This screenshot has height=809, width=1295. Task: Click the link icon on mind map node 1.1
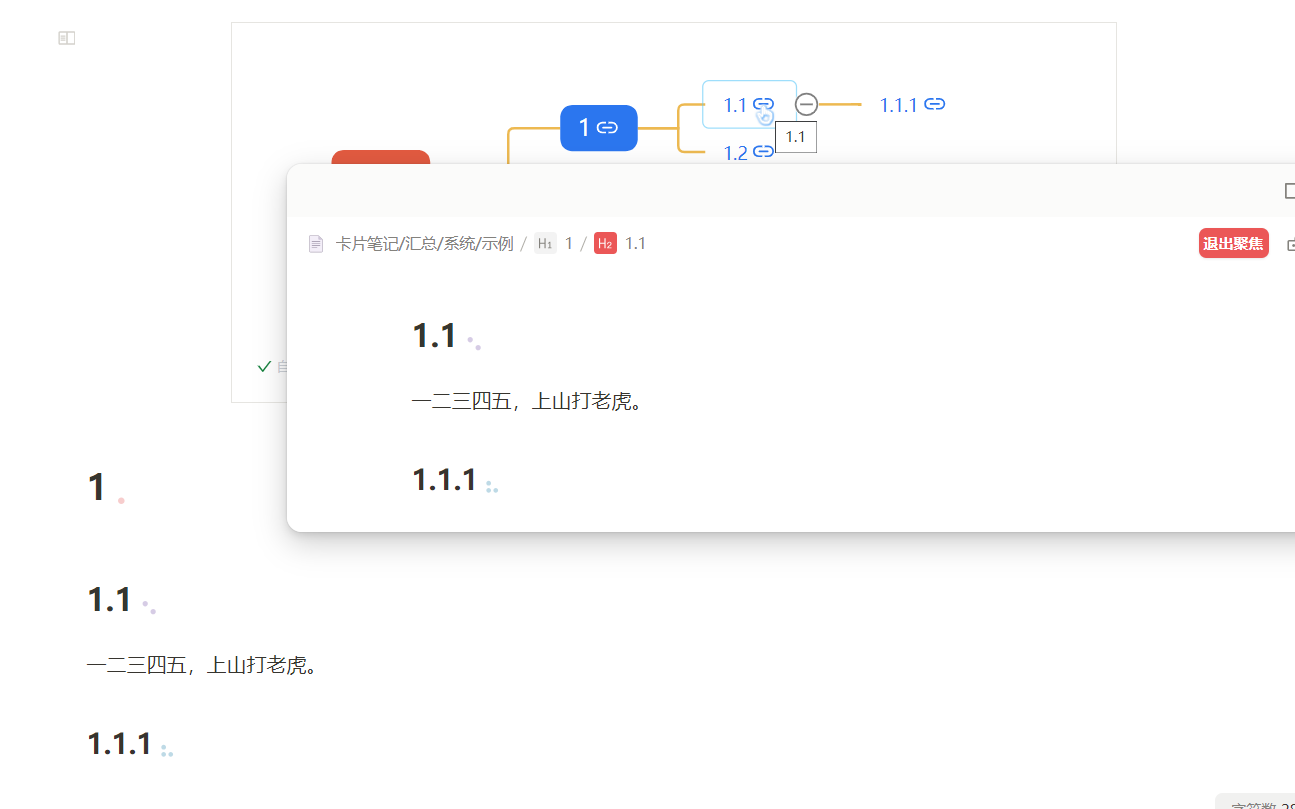point(763,104)
